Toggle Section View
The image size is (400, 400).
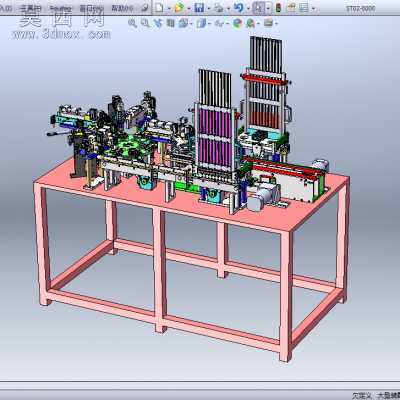pos(170,23)
